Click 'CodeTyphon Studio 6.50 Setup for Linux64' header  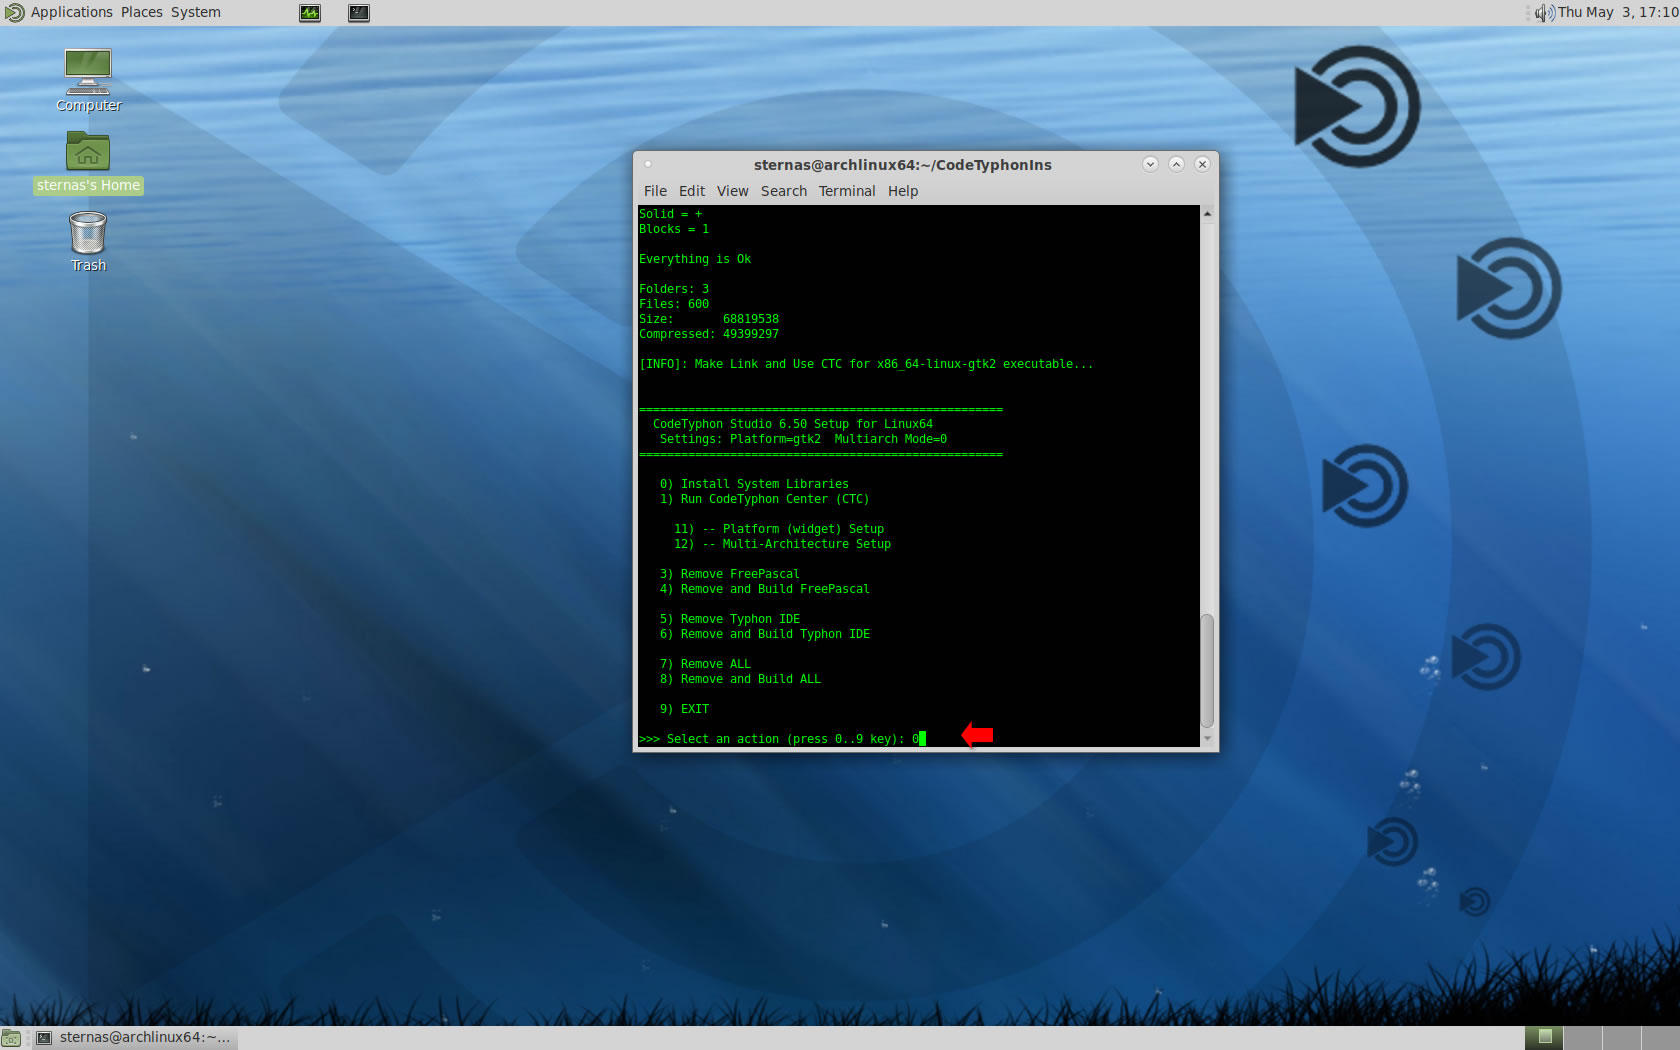pyautogui.click(x=793, y=424)
